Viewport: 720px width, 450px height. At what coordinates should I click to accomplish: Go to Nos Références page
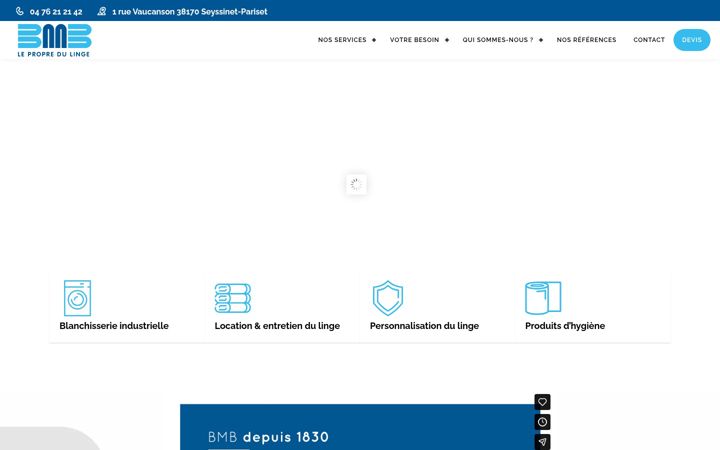[x=586, y=40]
